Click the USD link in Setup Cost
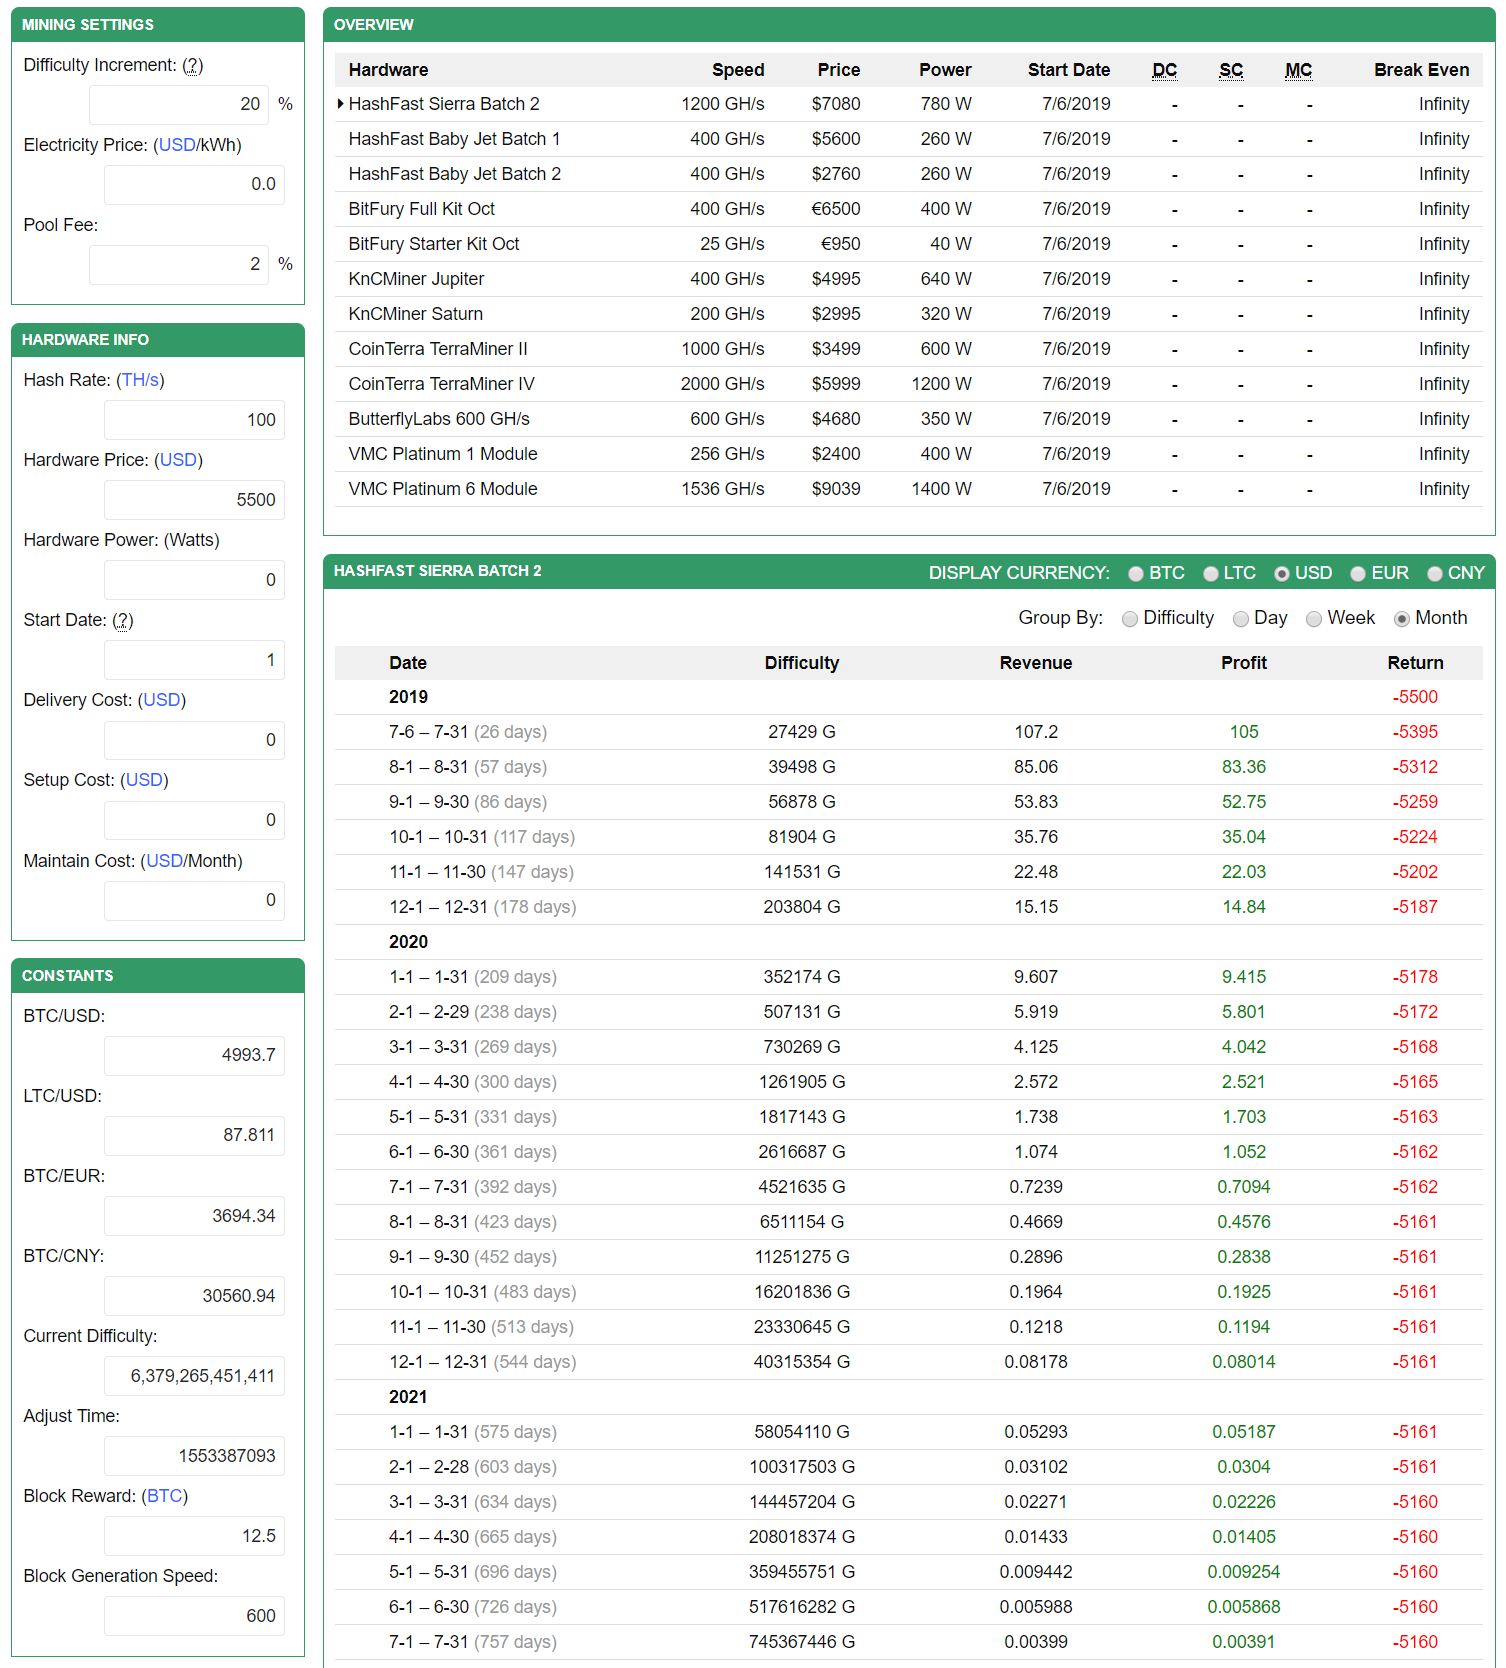Image resolution: width=1506 pixels, height=1668 pixels. tap(144, 780)
